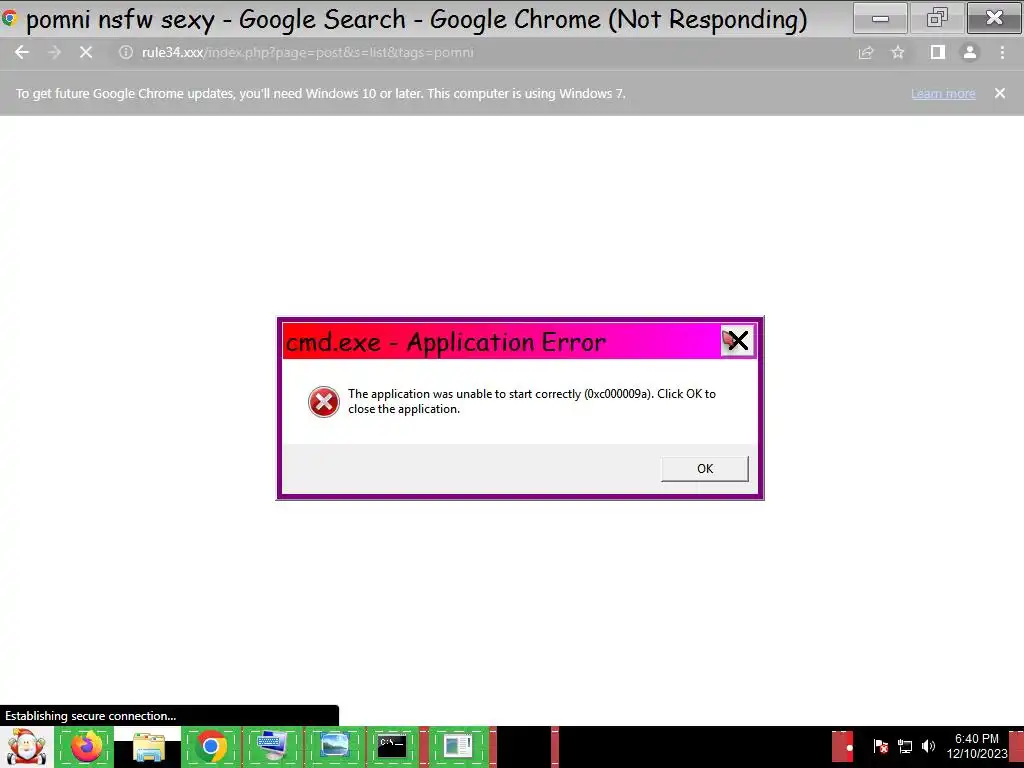
Task: Click the 'Establishing secure connection...' status text
Action: tap(91, 716)
